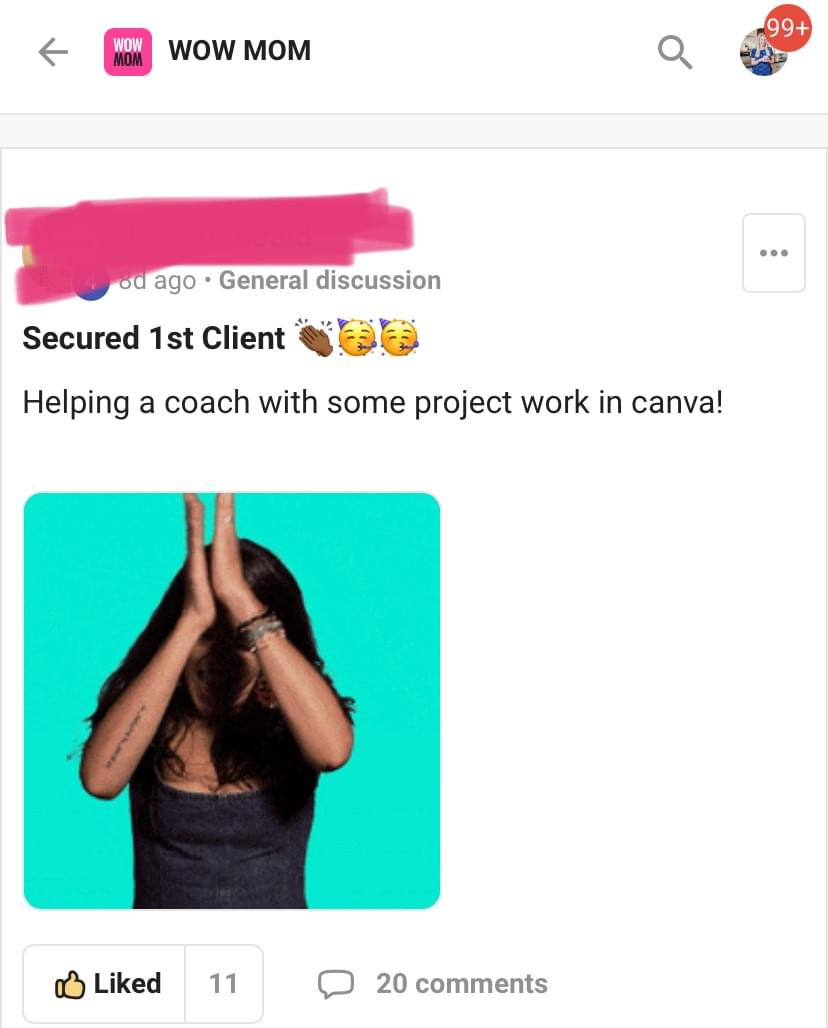
Task: Click the clapping hands emoji in title
Action: pos(315,338)
